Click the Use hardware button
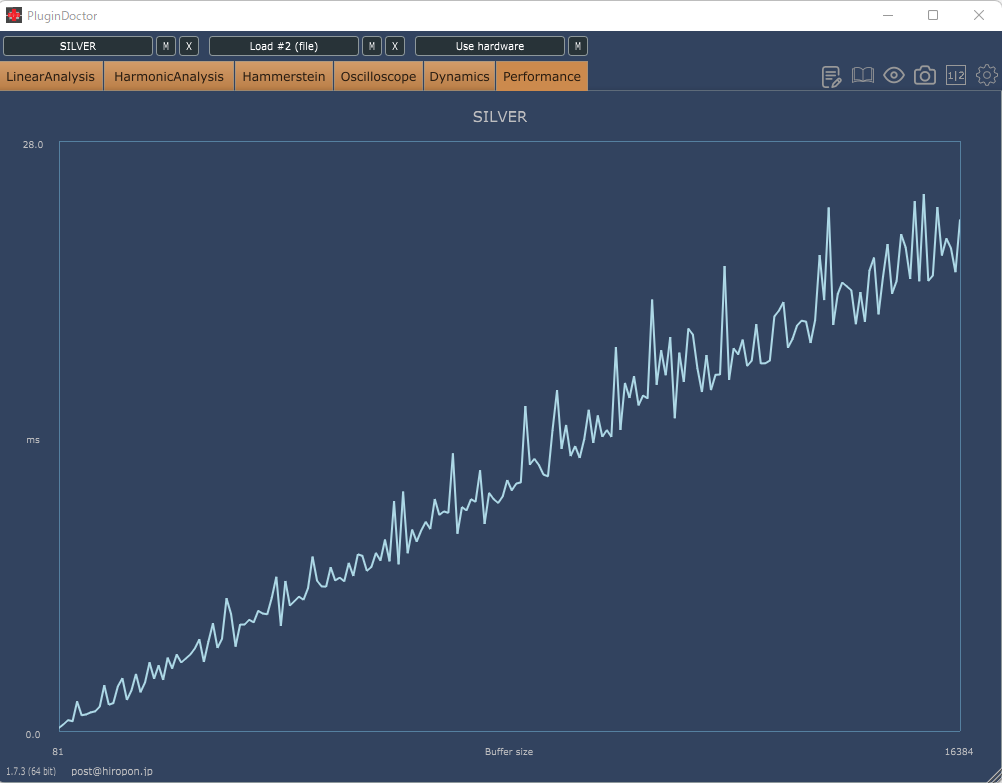The image size is (1002, 783). pos(489,46)
